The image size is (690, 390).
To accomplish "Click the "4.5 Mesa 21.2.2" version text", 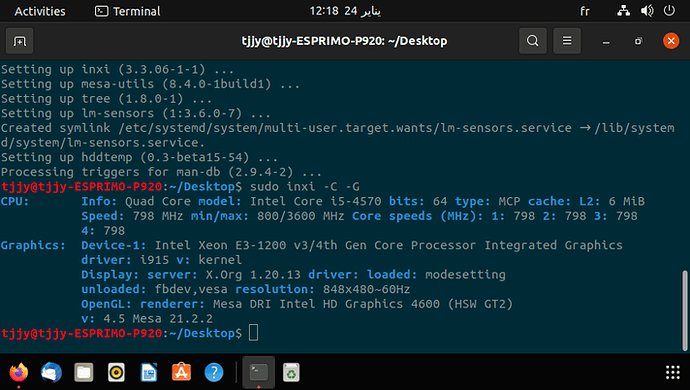I will pyautogui.click(x=158, y=319).
